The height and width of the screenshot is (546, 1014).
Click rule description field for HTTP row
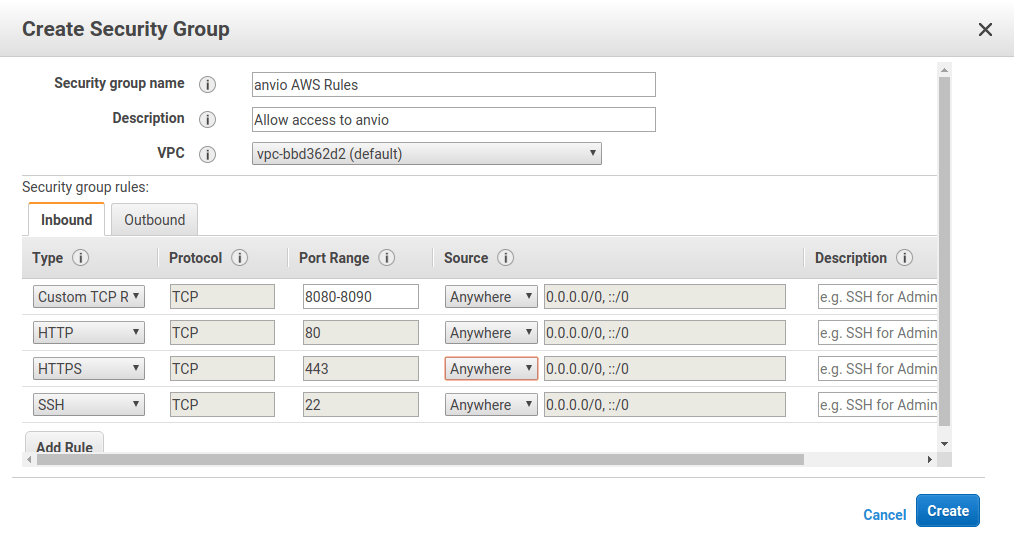(x=877, y=333)
